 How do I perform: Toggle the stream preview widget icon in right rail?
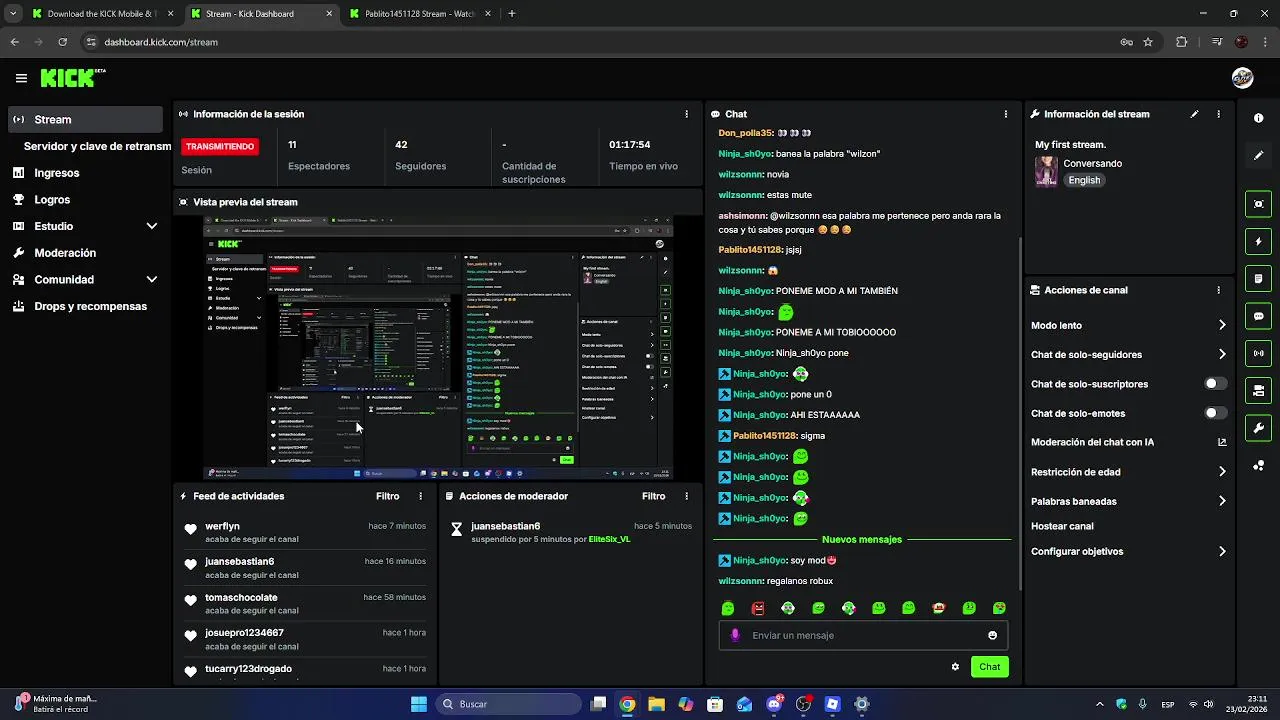pos(1259,204)
